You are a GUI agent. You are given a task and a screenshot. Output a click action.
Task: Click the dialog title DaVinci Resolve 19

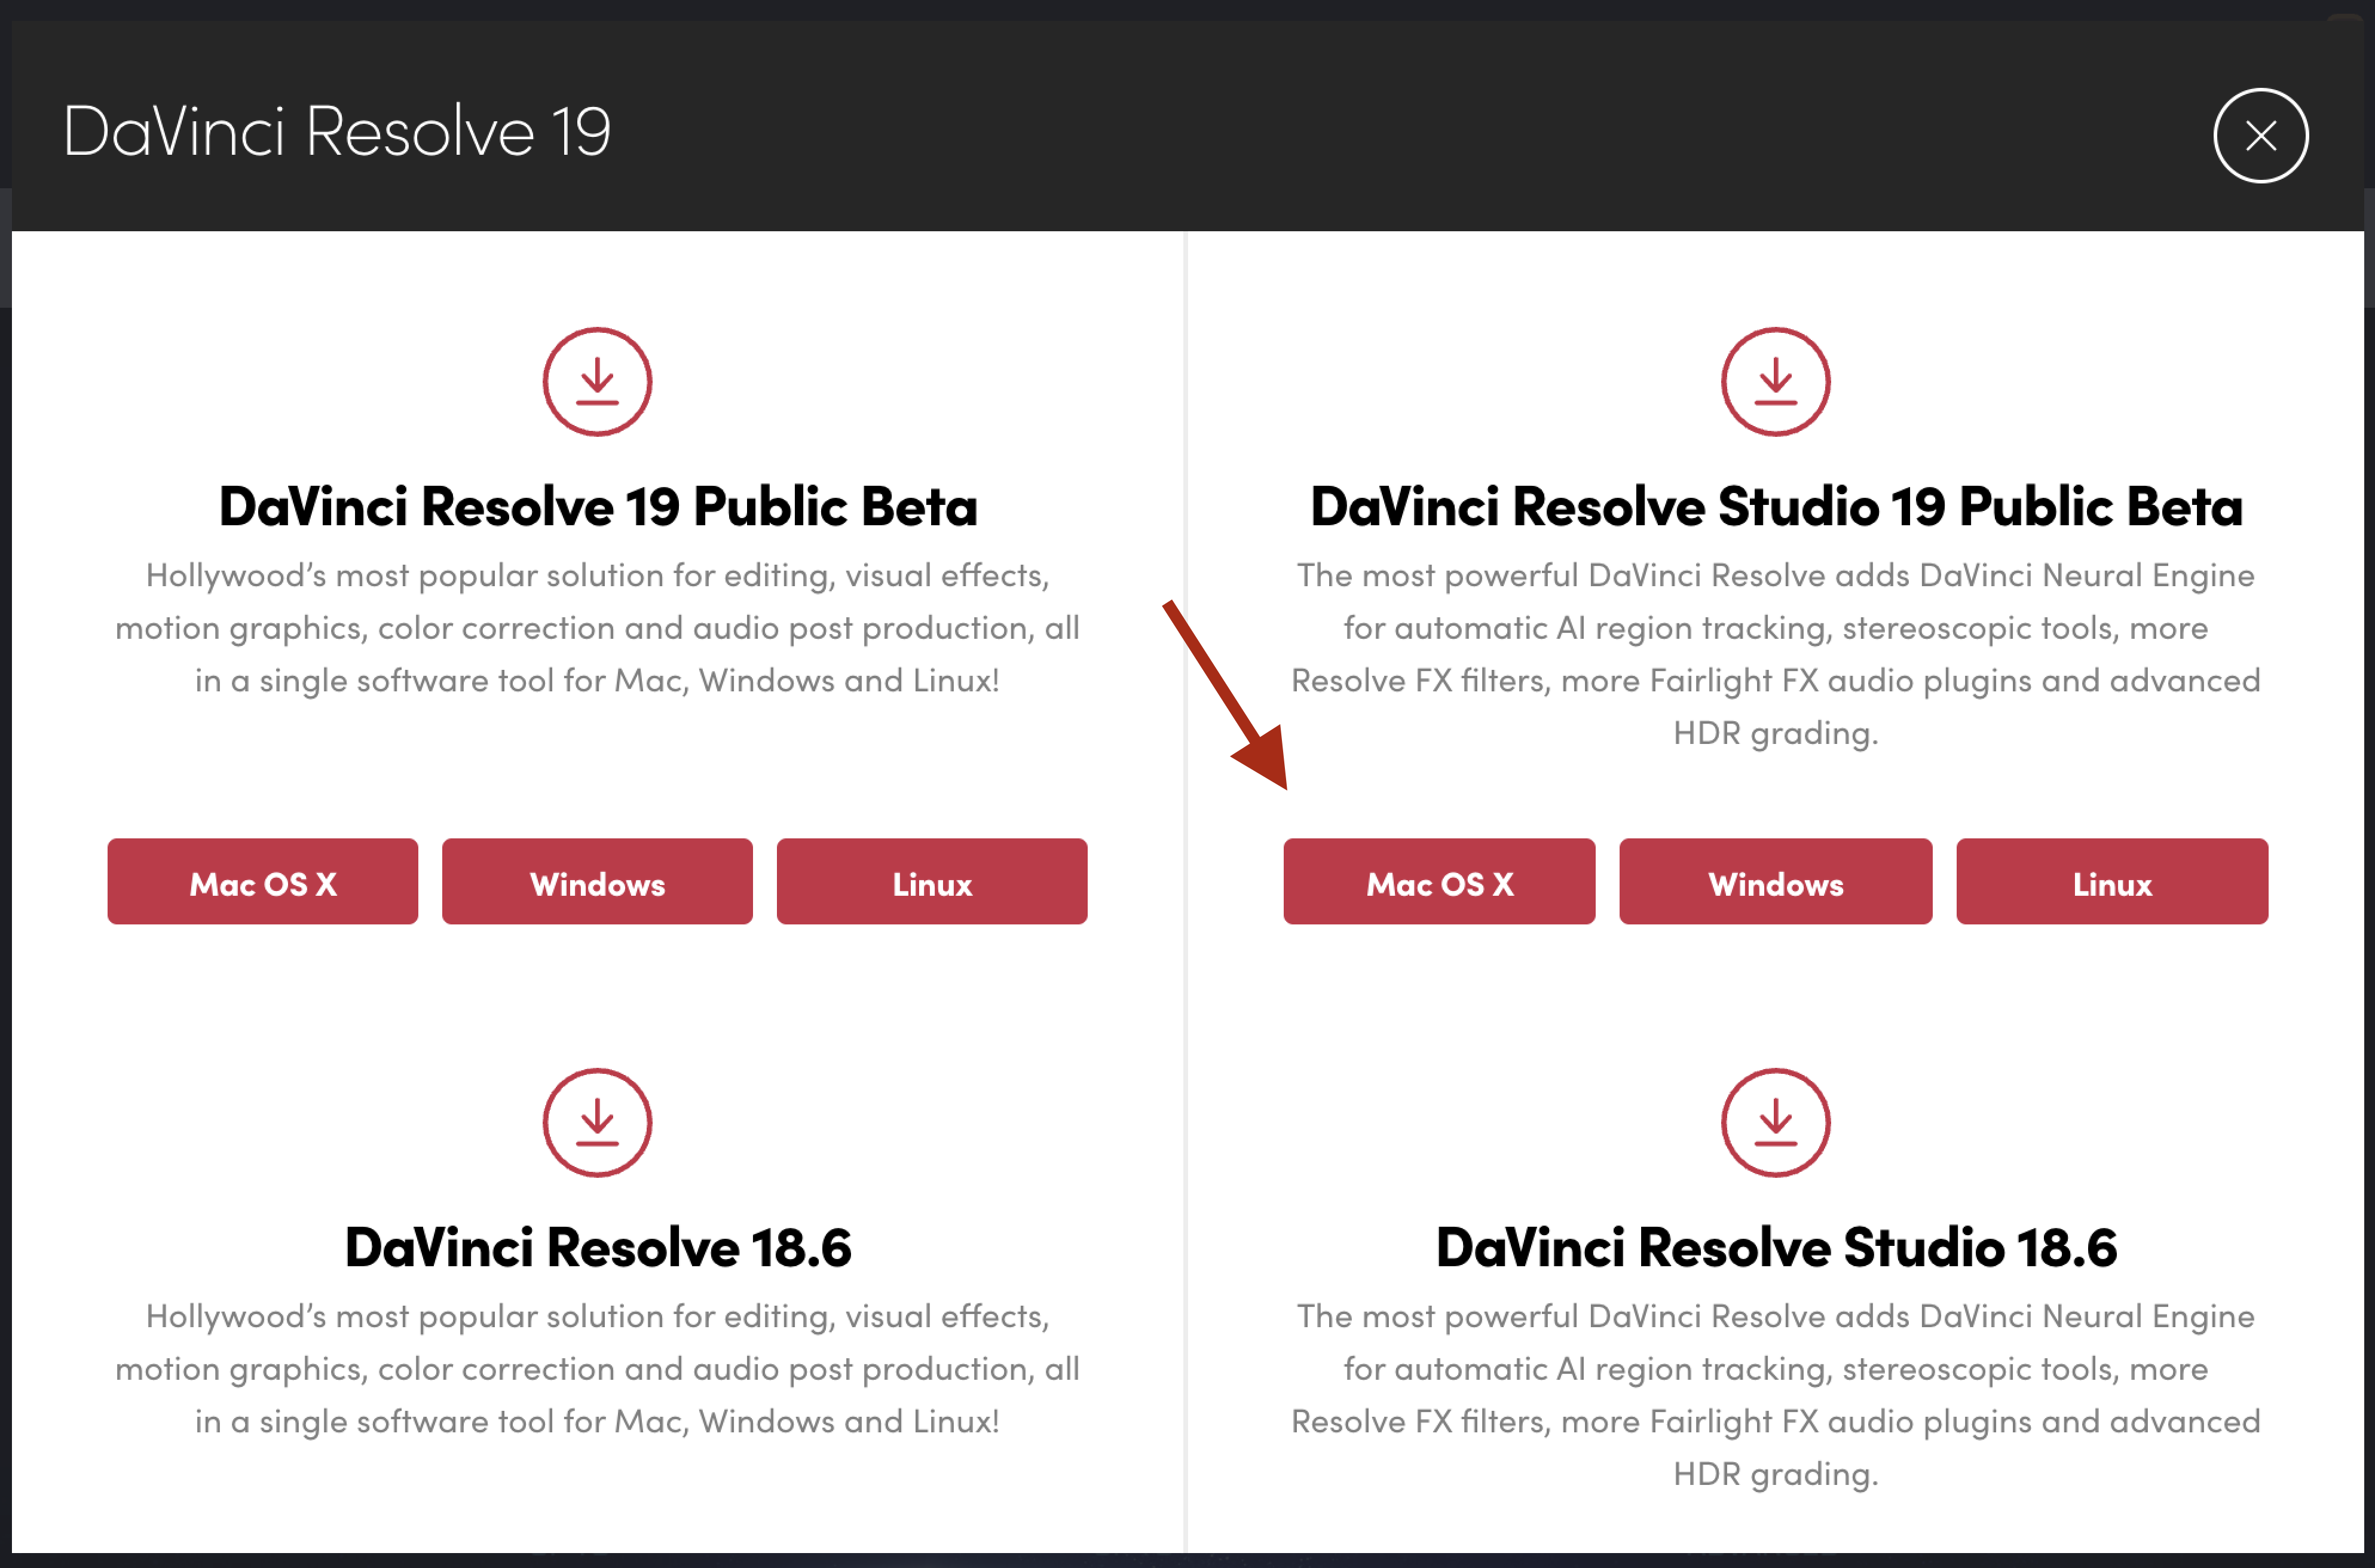coord(337,131)
